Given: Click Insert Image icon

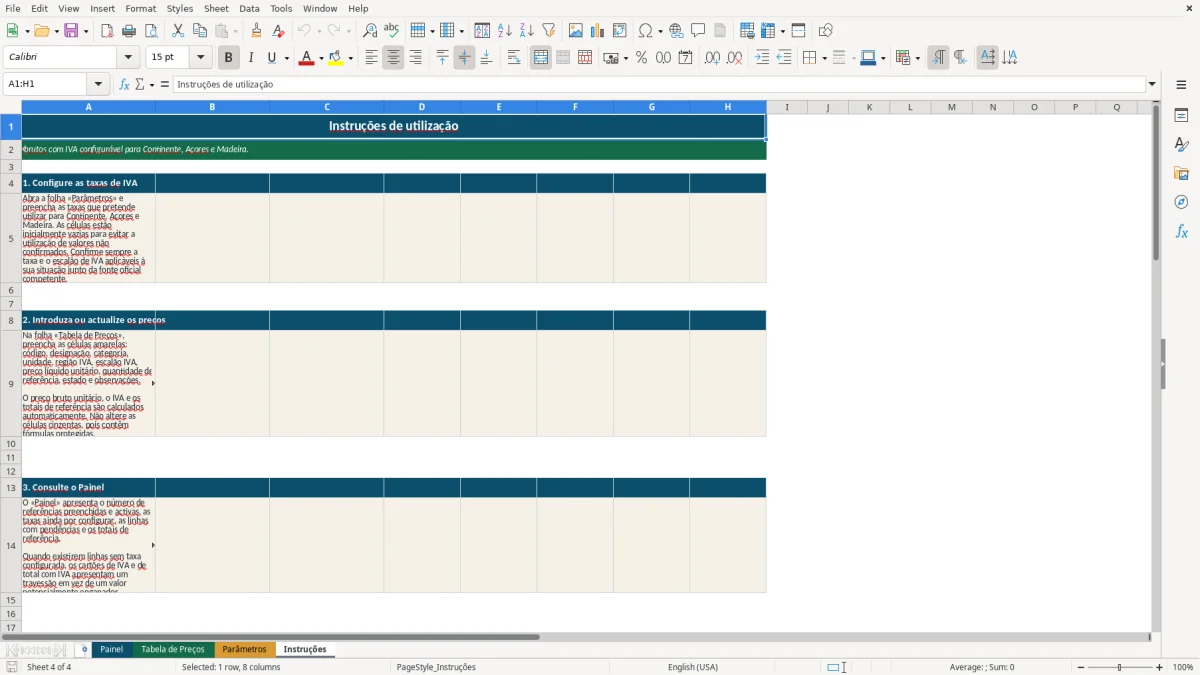Looking at the screenshot, I should click(x=576, y=31).
